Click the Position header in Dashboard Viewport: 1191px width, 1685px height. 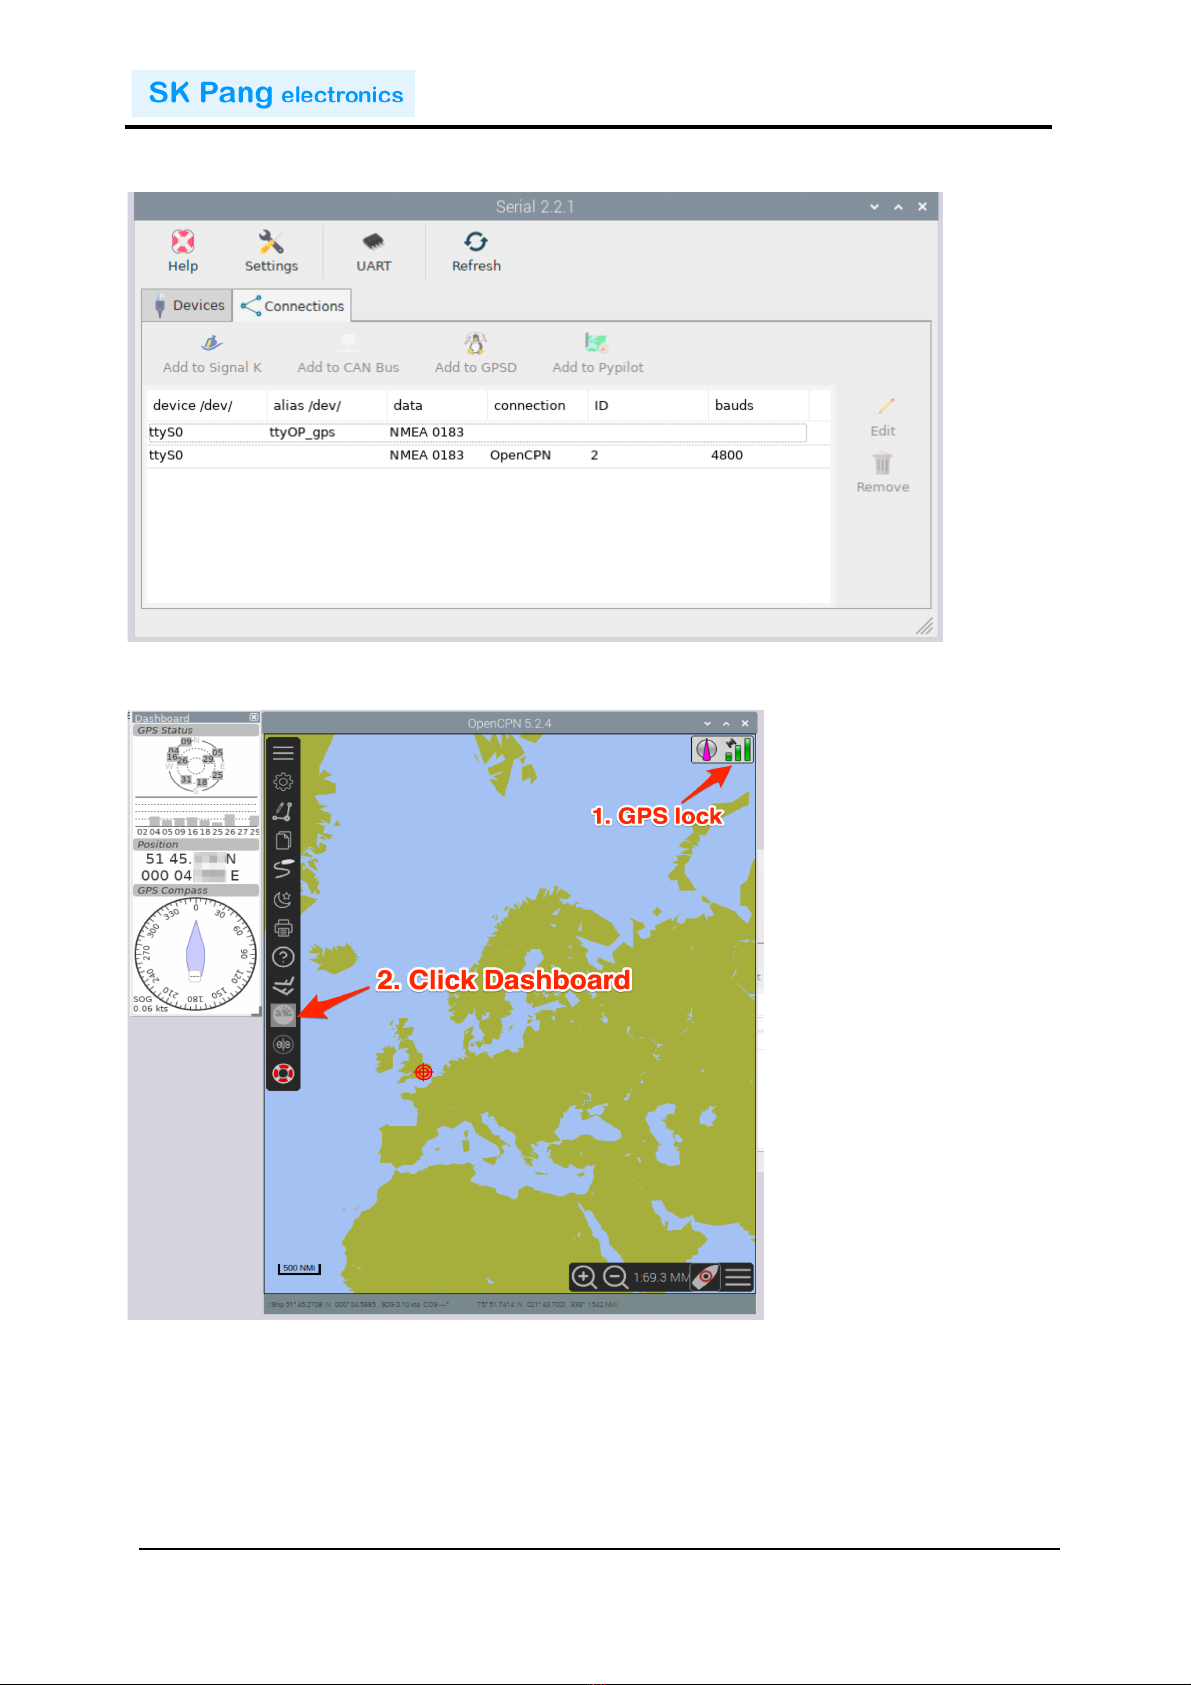(x=196, y=844)
